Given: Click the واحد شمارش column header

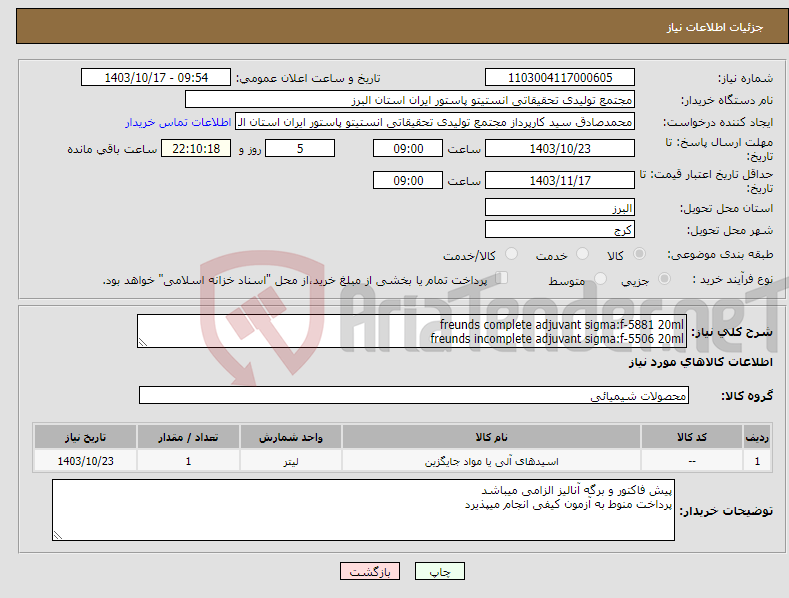Looking at the screenshot, I should pyautogui.click(x=291, y=437).
